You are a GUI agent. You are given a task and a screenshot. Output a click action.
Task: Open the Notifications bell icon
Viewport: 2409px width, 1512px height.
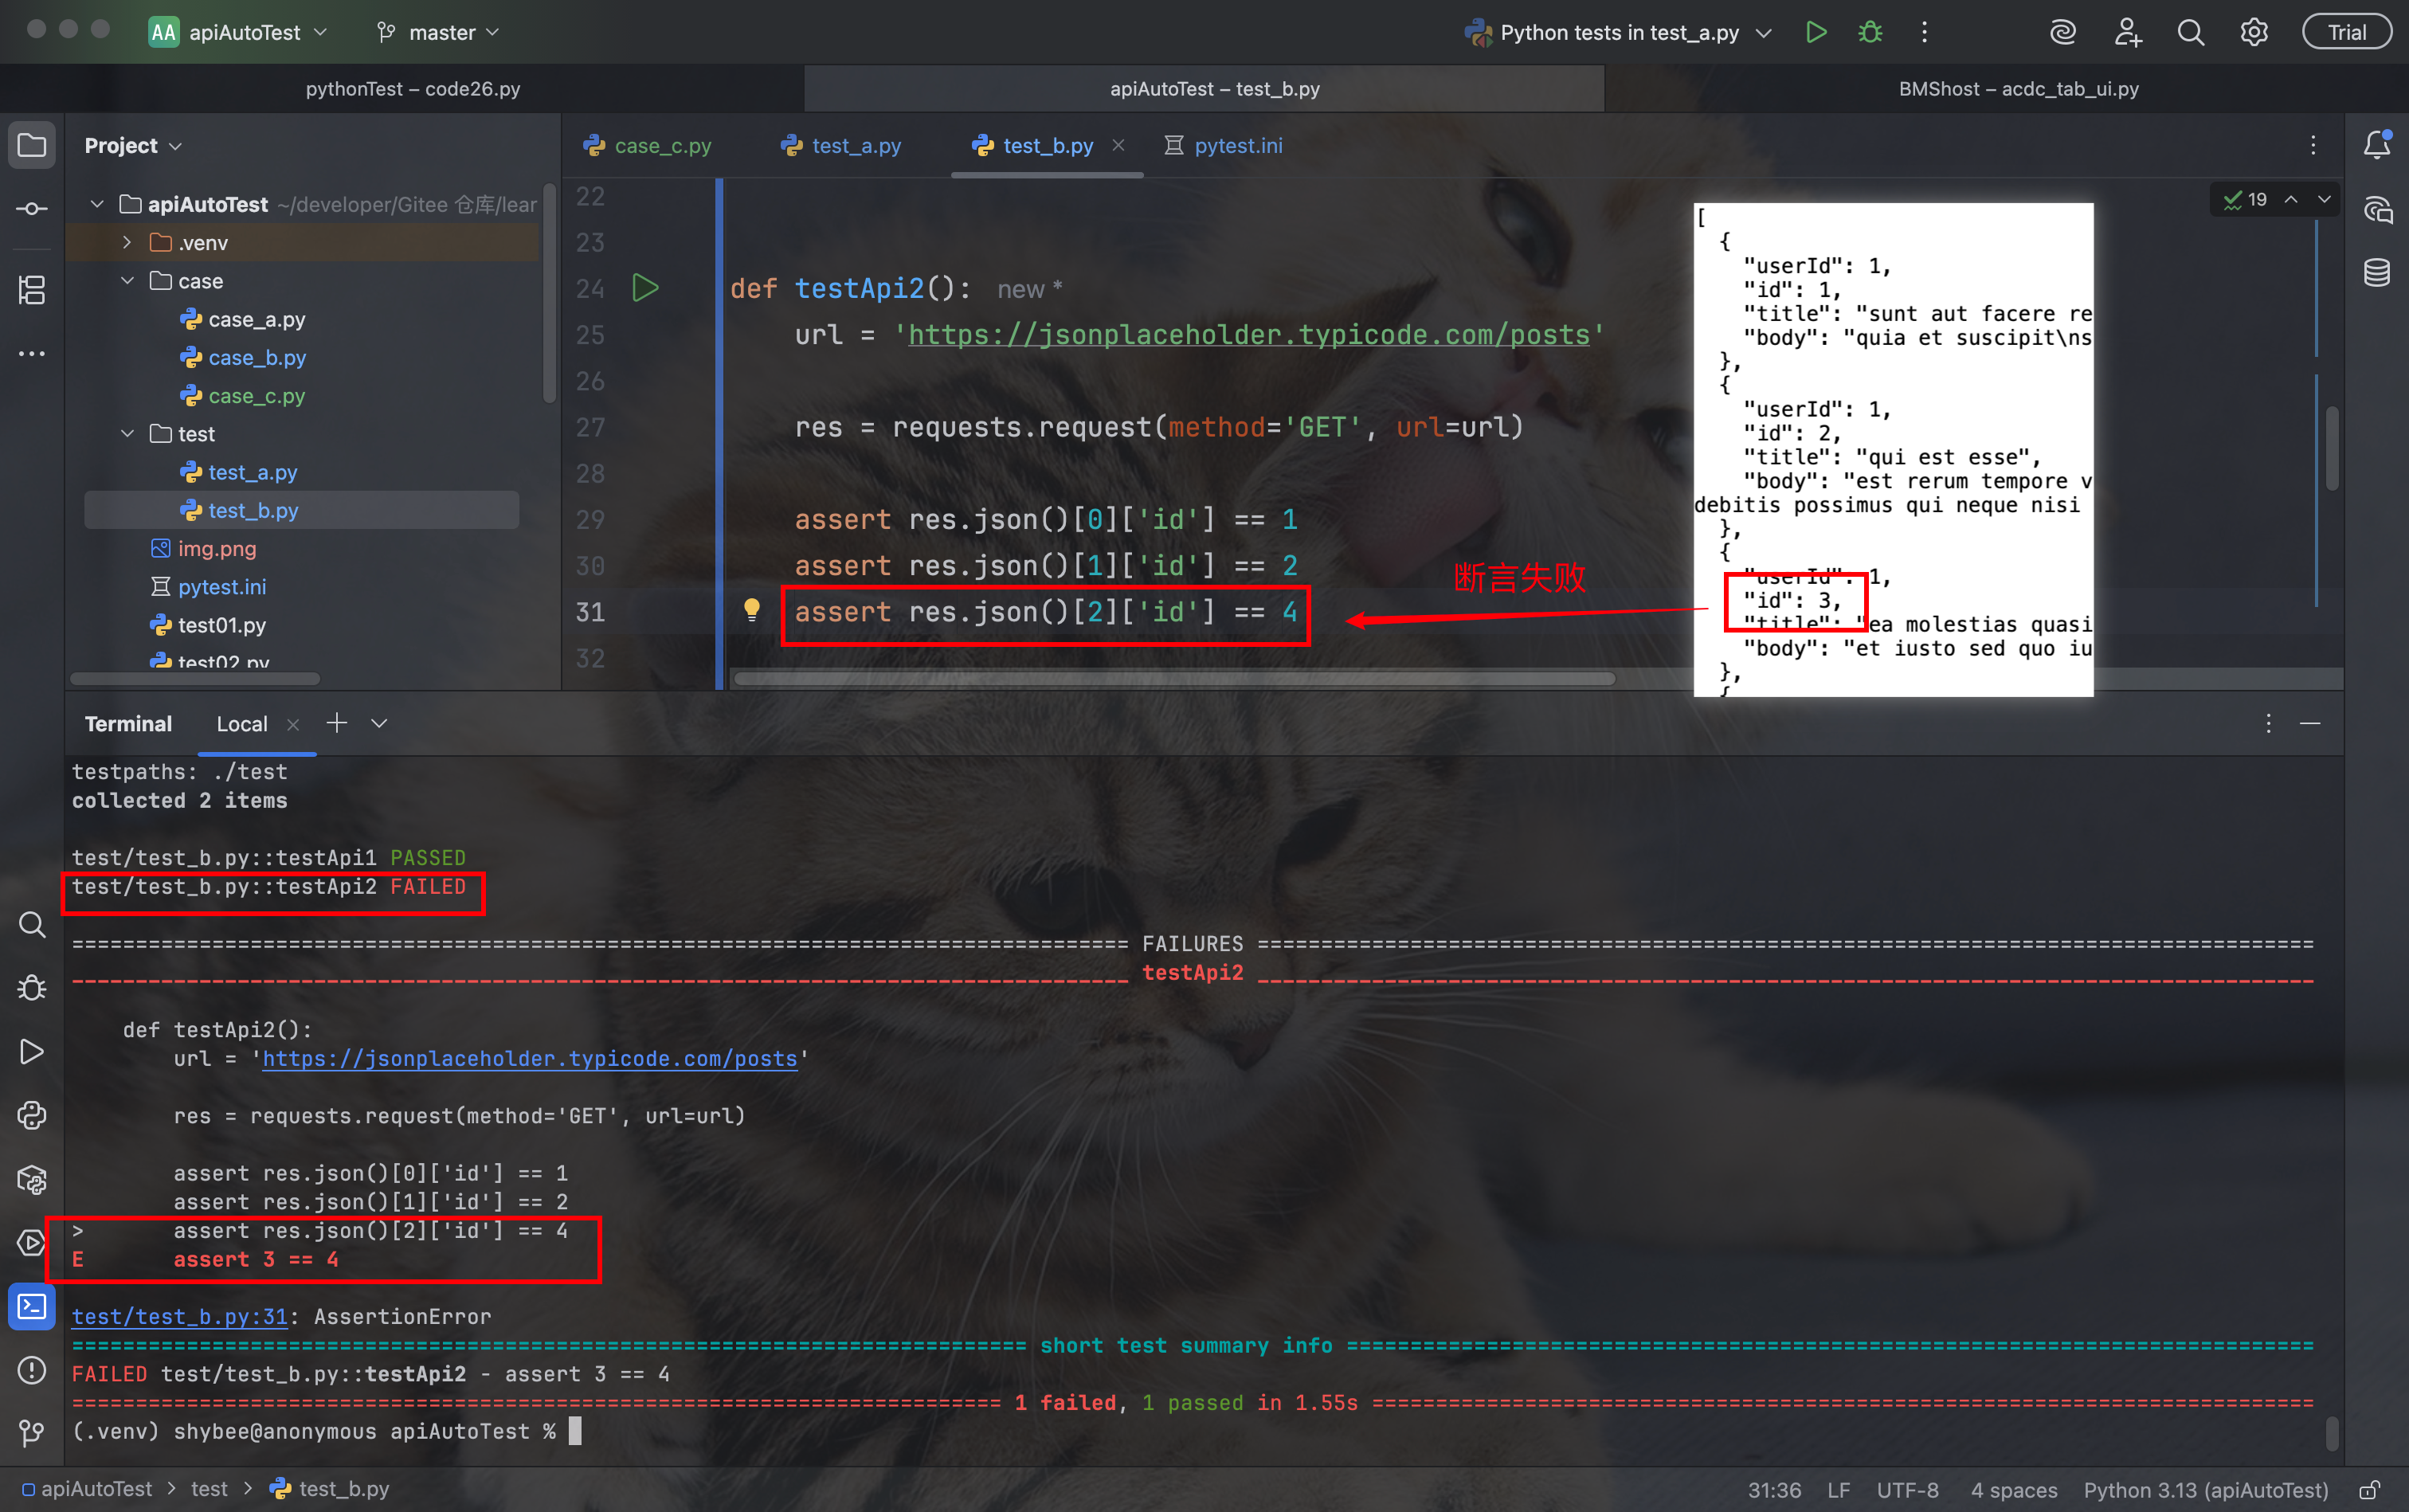2377,145
